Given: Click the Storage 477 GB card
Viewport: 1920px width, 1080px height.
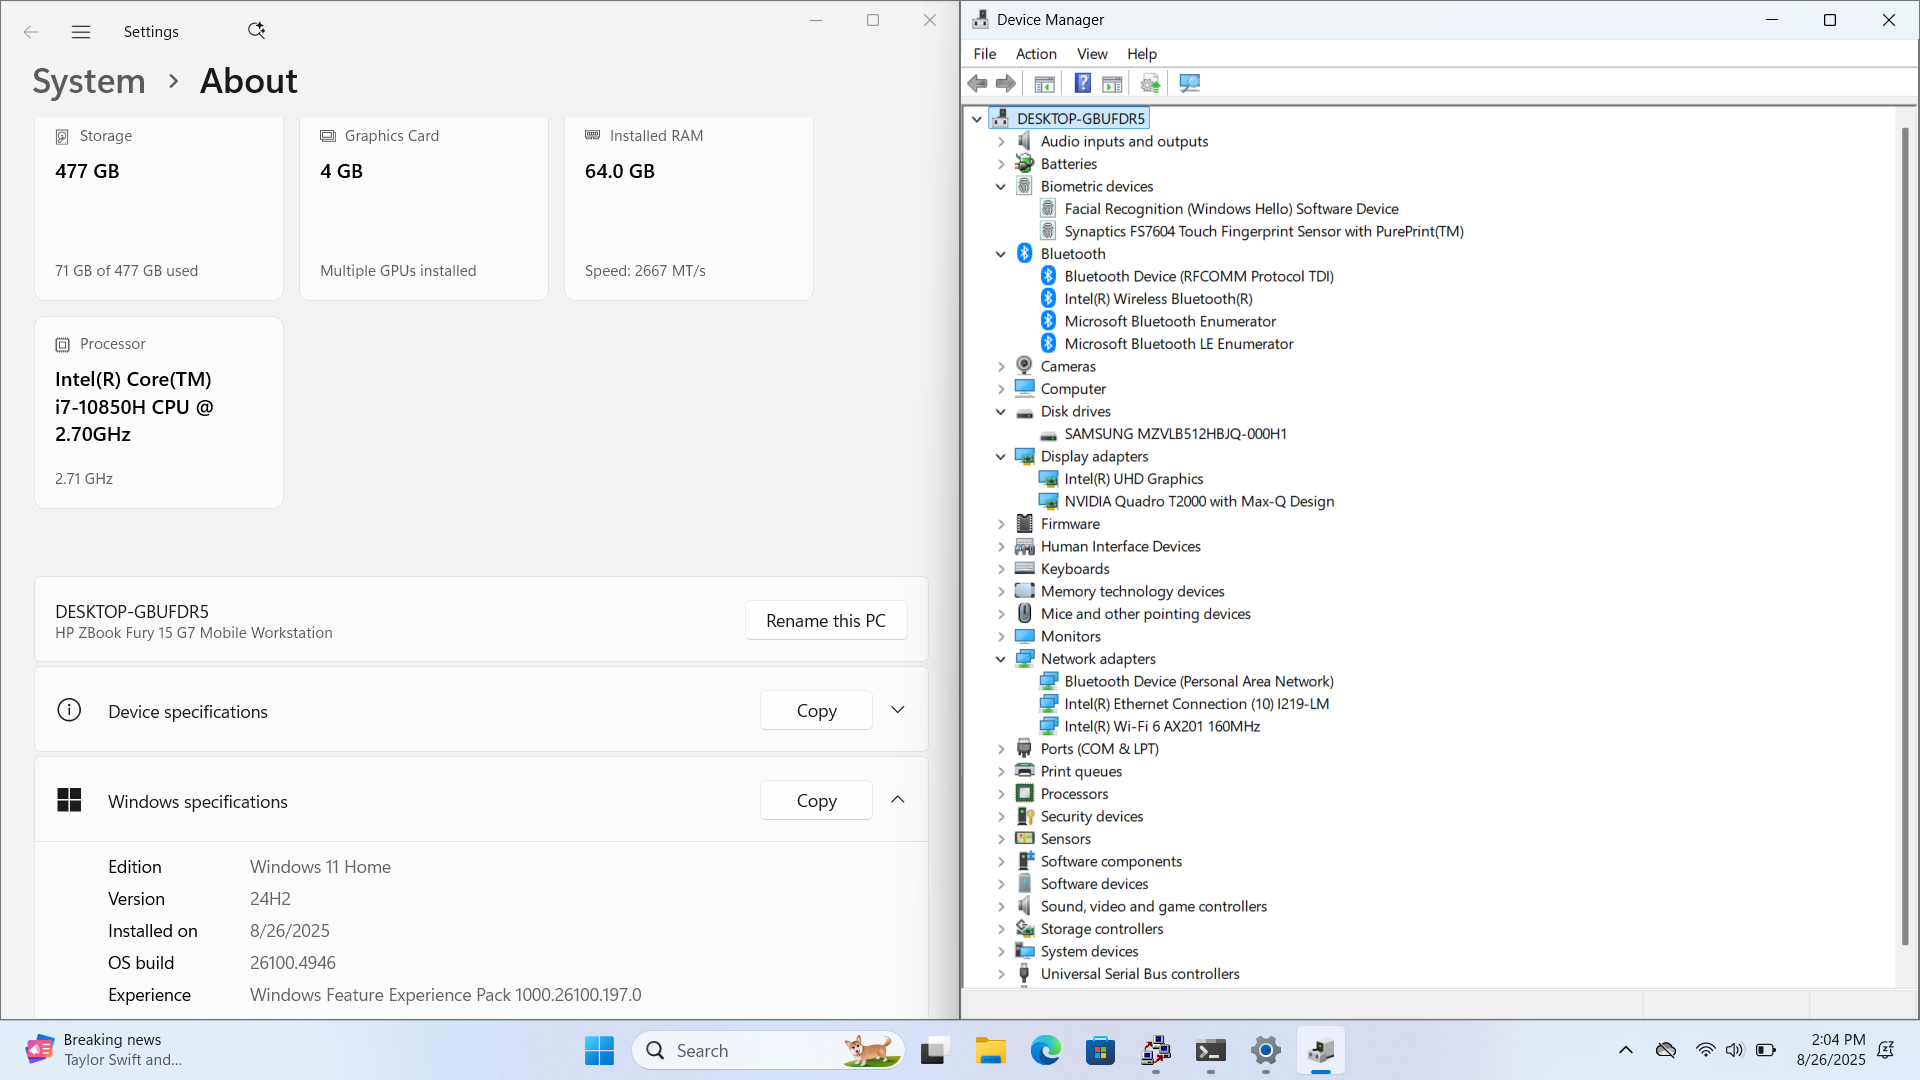Looking at the screenshot, I should [159, 208].
